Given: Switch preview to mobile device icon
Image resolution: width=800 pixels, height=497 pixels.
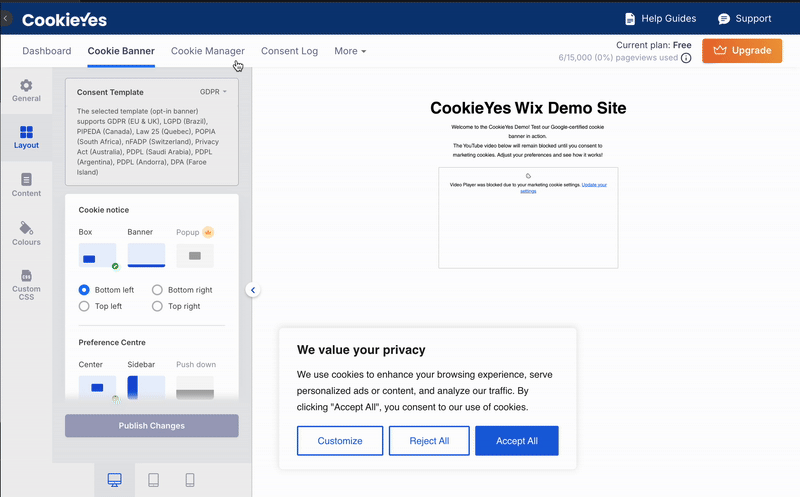Looking at the screenshot, I should pyautogui.click(x=190, y=480).
